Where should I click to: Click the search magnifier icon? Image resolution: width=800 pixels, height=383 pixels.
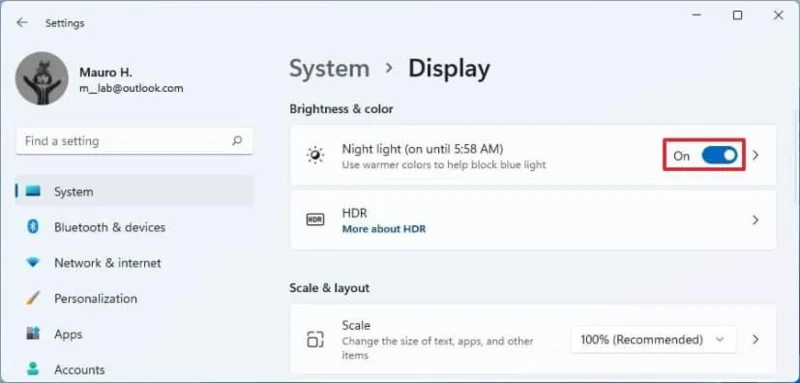click(237, 141)
